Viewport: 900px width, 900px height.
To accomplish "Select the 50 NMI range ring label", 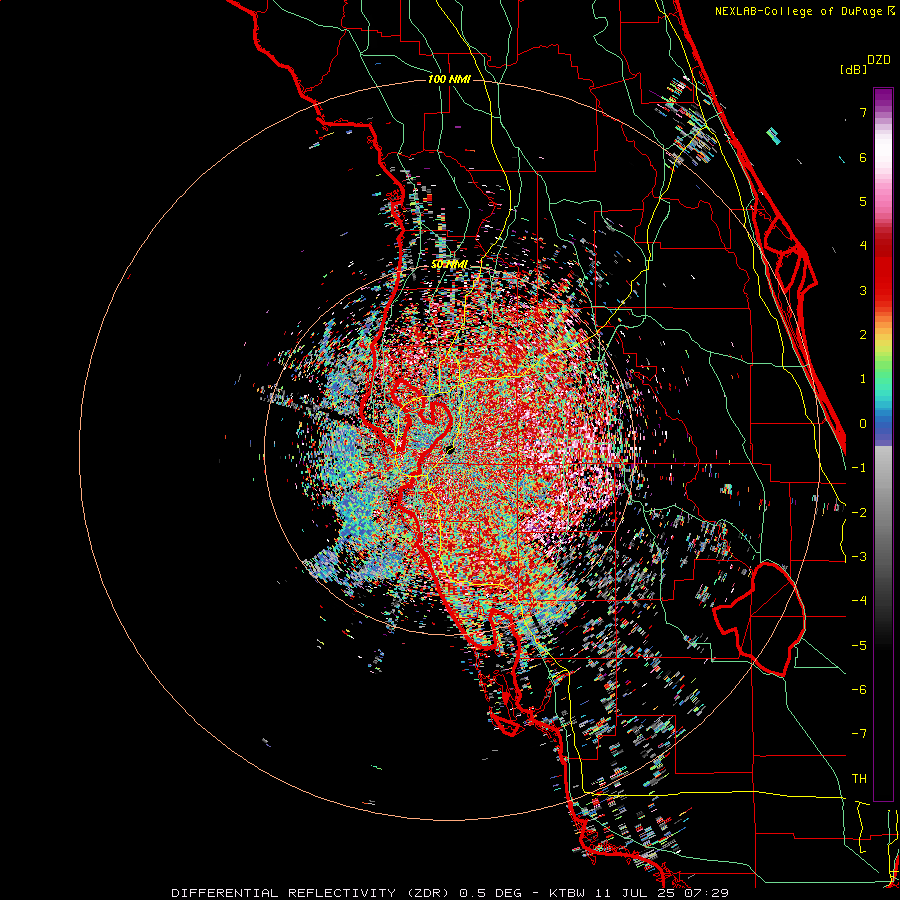I will click(x=449, y=264).
